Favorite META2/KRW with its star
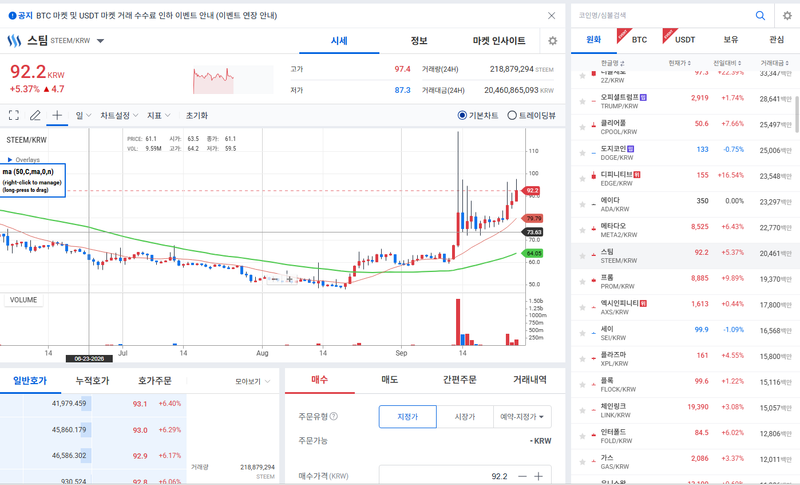This screenshot has width=800, height=485. click(x=582, y=230)
